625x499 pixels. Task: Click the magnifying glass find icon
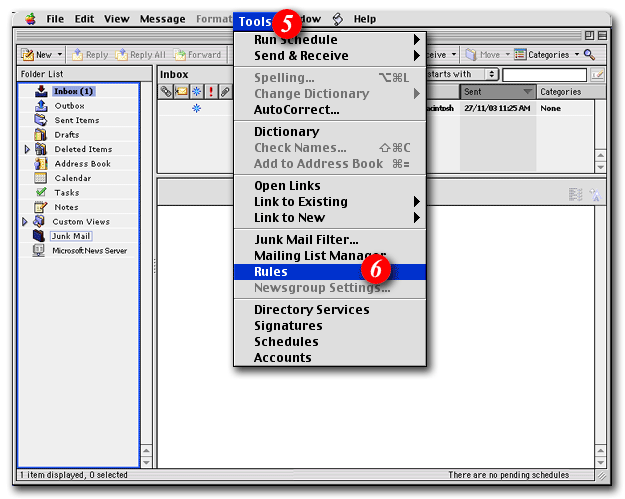[590, 55]
